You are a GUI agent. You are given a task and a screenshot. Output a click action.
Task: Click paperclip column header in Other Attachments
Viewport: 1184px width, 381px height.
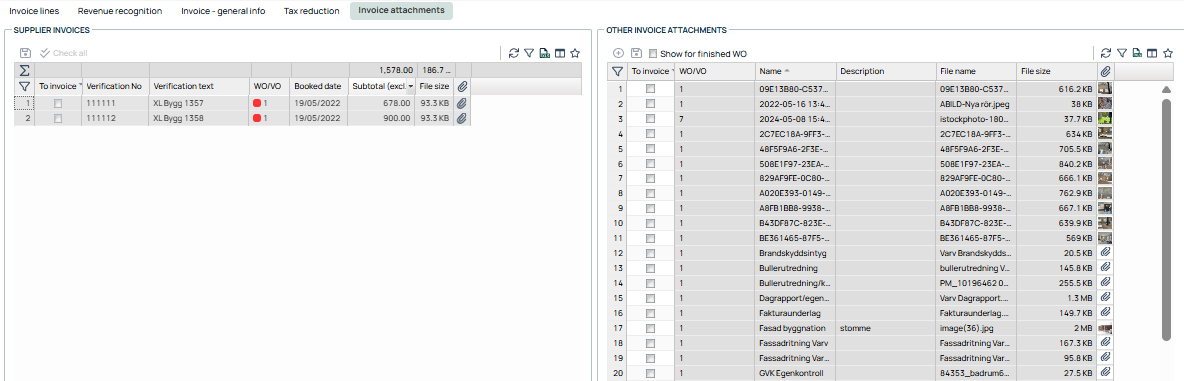[1105, 71]
